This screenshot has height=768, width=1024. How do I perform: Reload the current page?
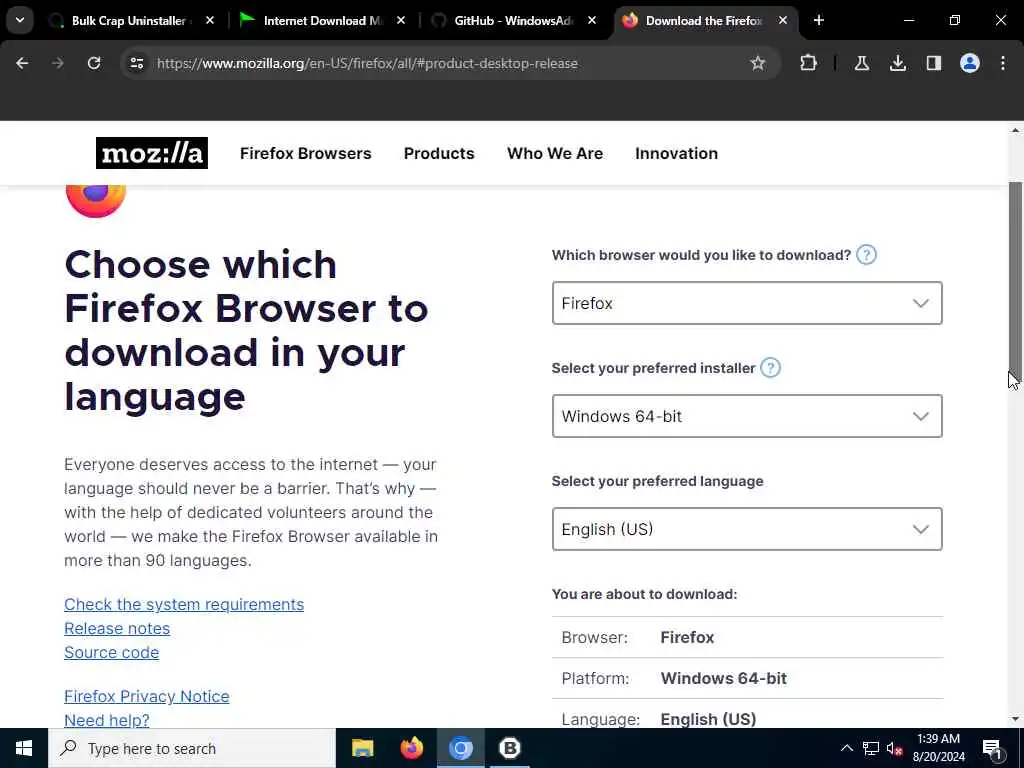pyautogui.click(x=94, y=63)
